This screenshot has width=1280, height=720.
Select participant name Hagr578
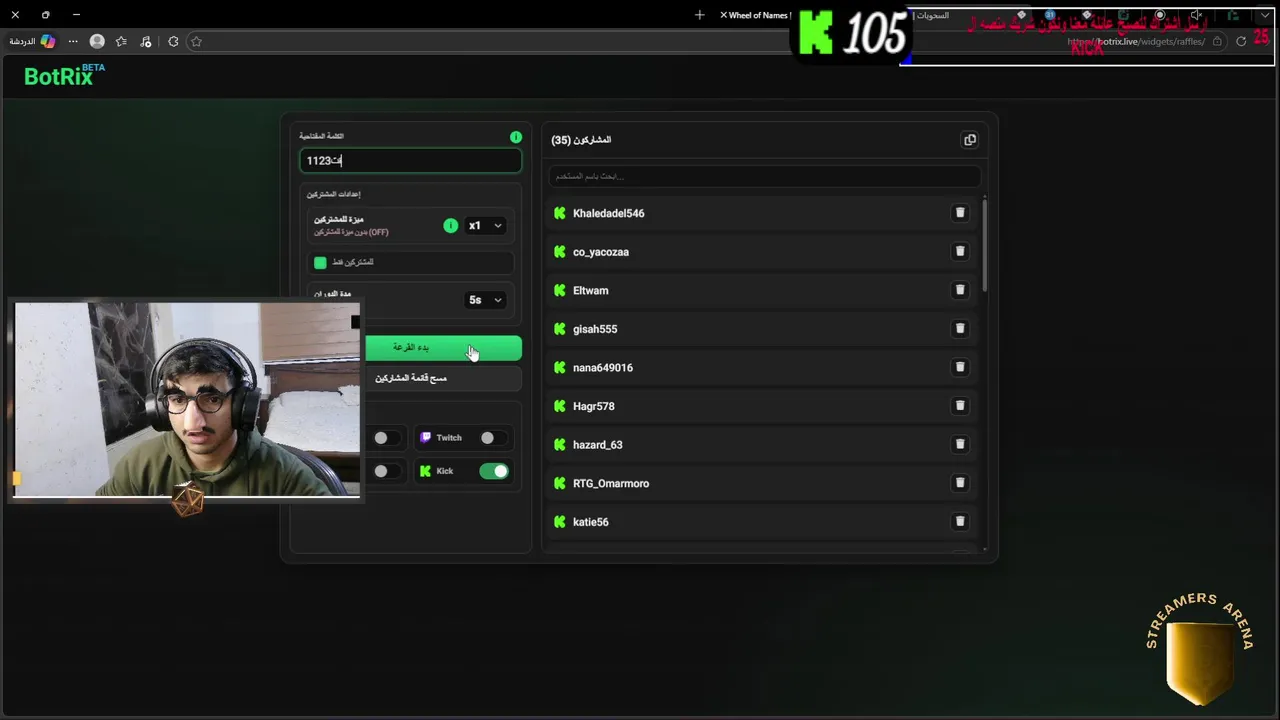tap(594, 407)
